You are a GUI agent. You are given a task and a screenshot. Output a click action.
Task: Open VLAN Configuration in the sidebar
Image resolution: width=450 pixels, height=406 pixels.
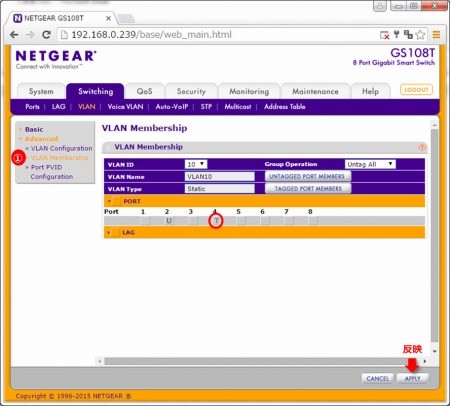coord(62,148)
